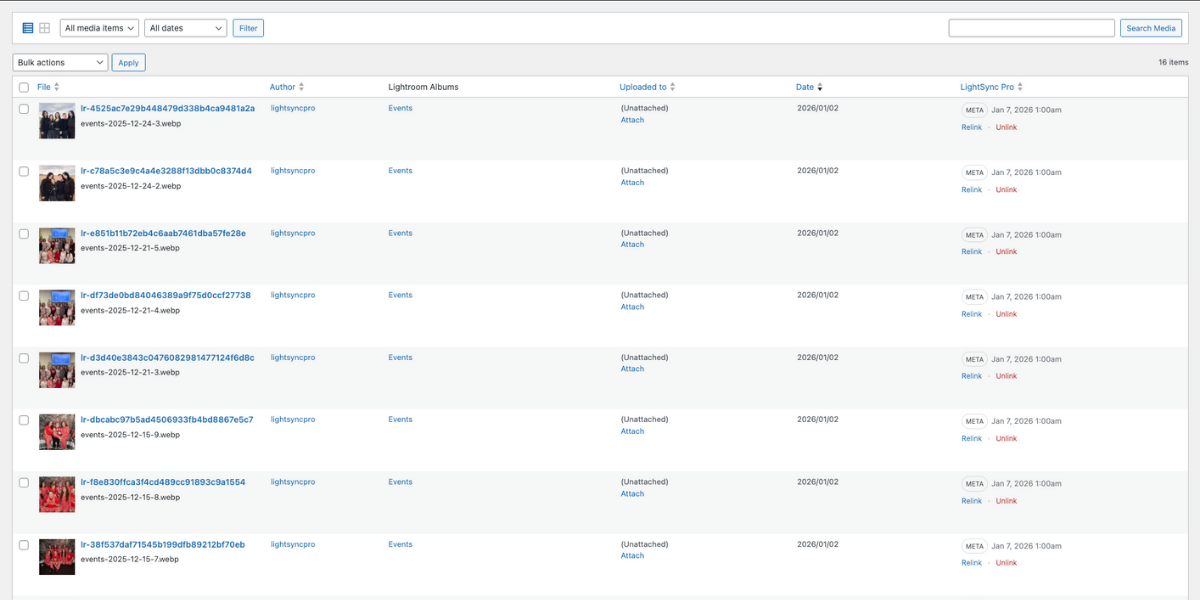1200x600 pixels.
Task: Expand the All dates dropdown
Action: point(185,28)
